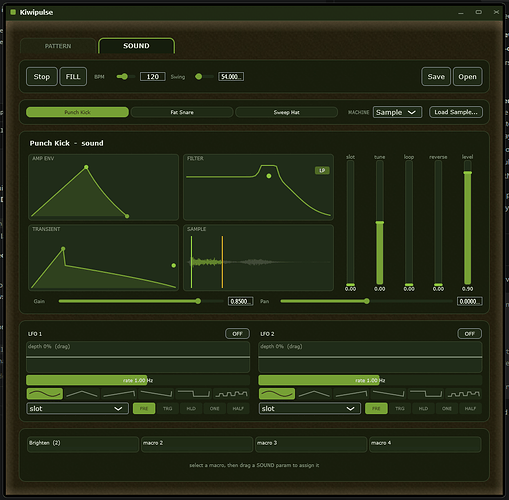Enable HALF mode for LFO 1

(238, 409)
